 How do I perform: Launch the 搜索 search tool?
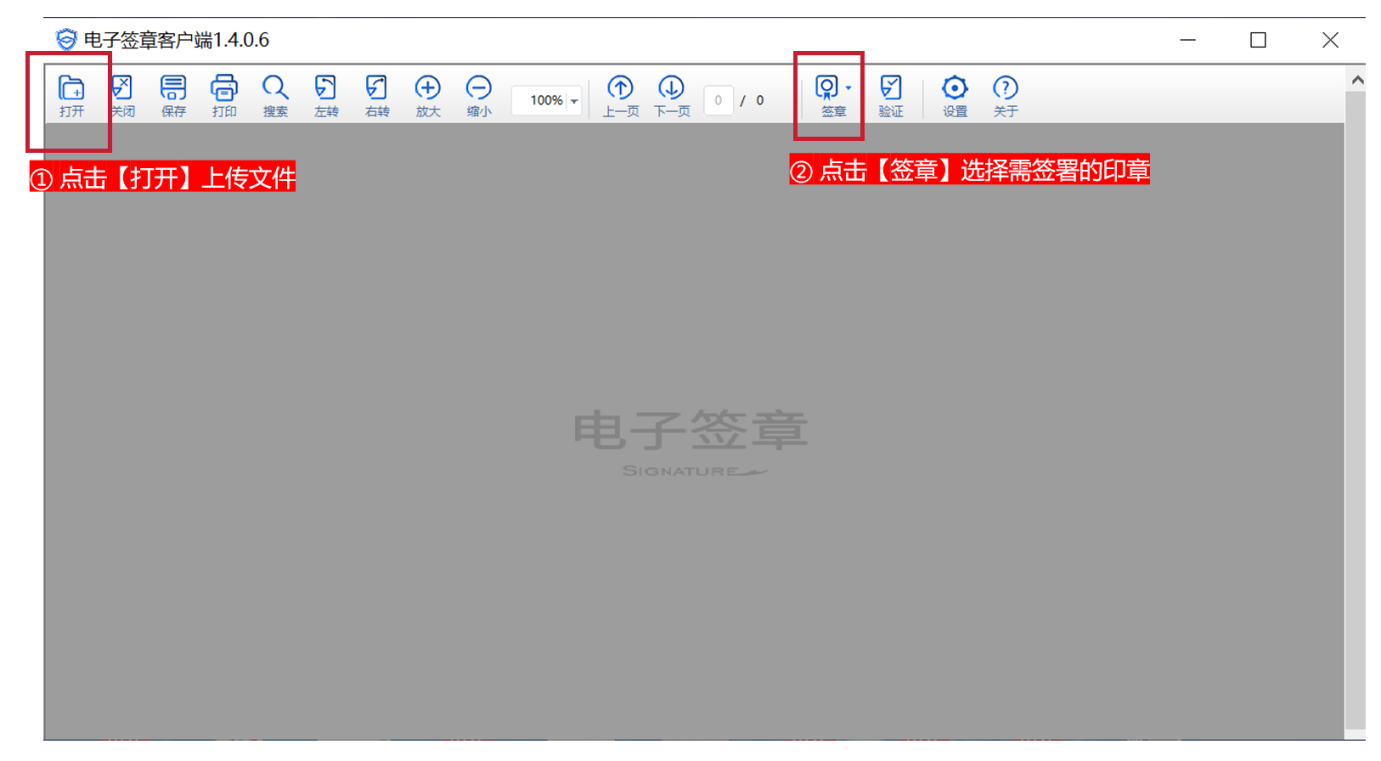[x=275, y=96]
